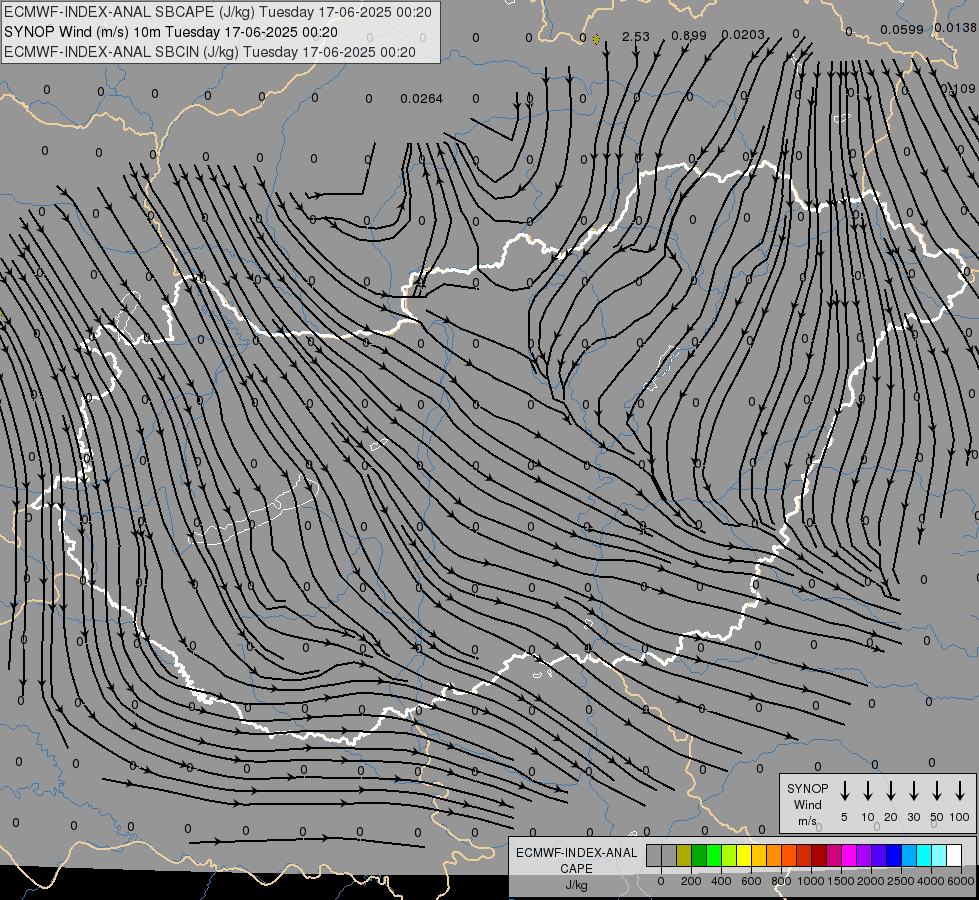This screenshot has height=900, width=979.
Task: Click the 0.0264 CAPE value on map
Action: [x=421, y=99]
